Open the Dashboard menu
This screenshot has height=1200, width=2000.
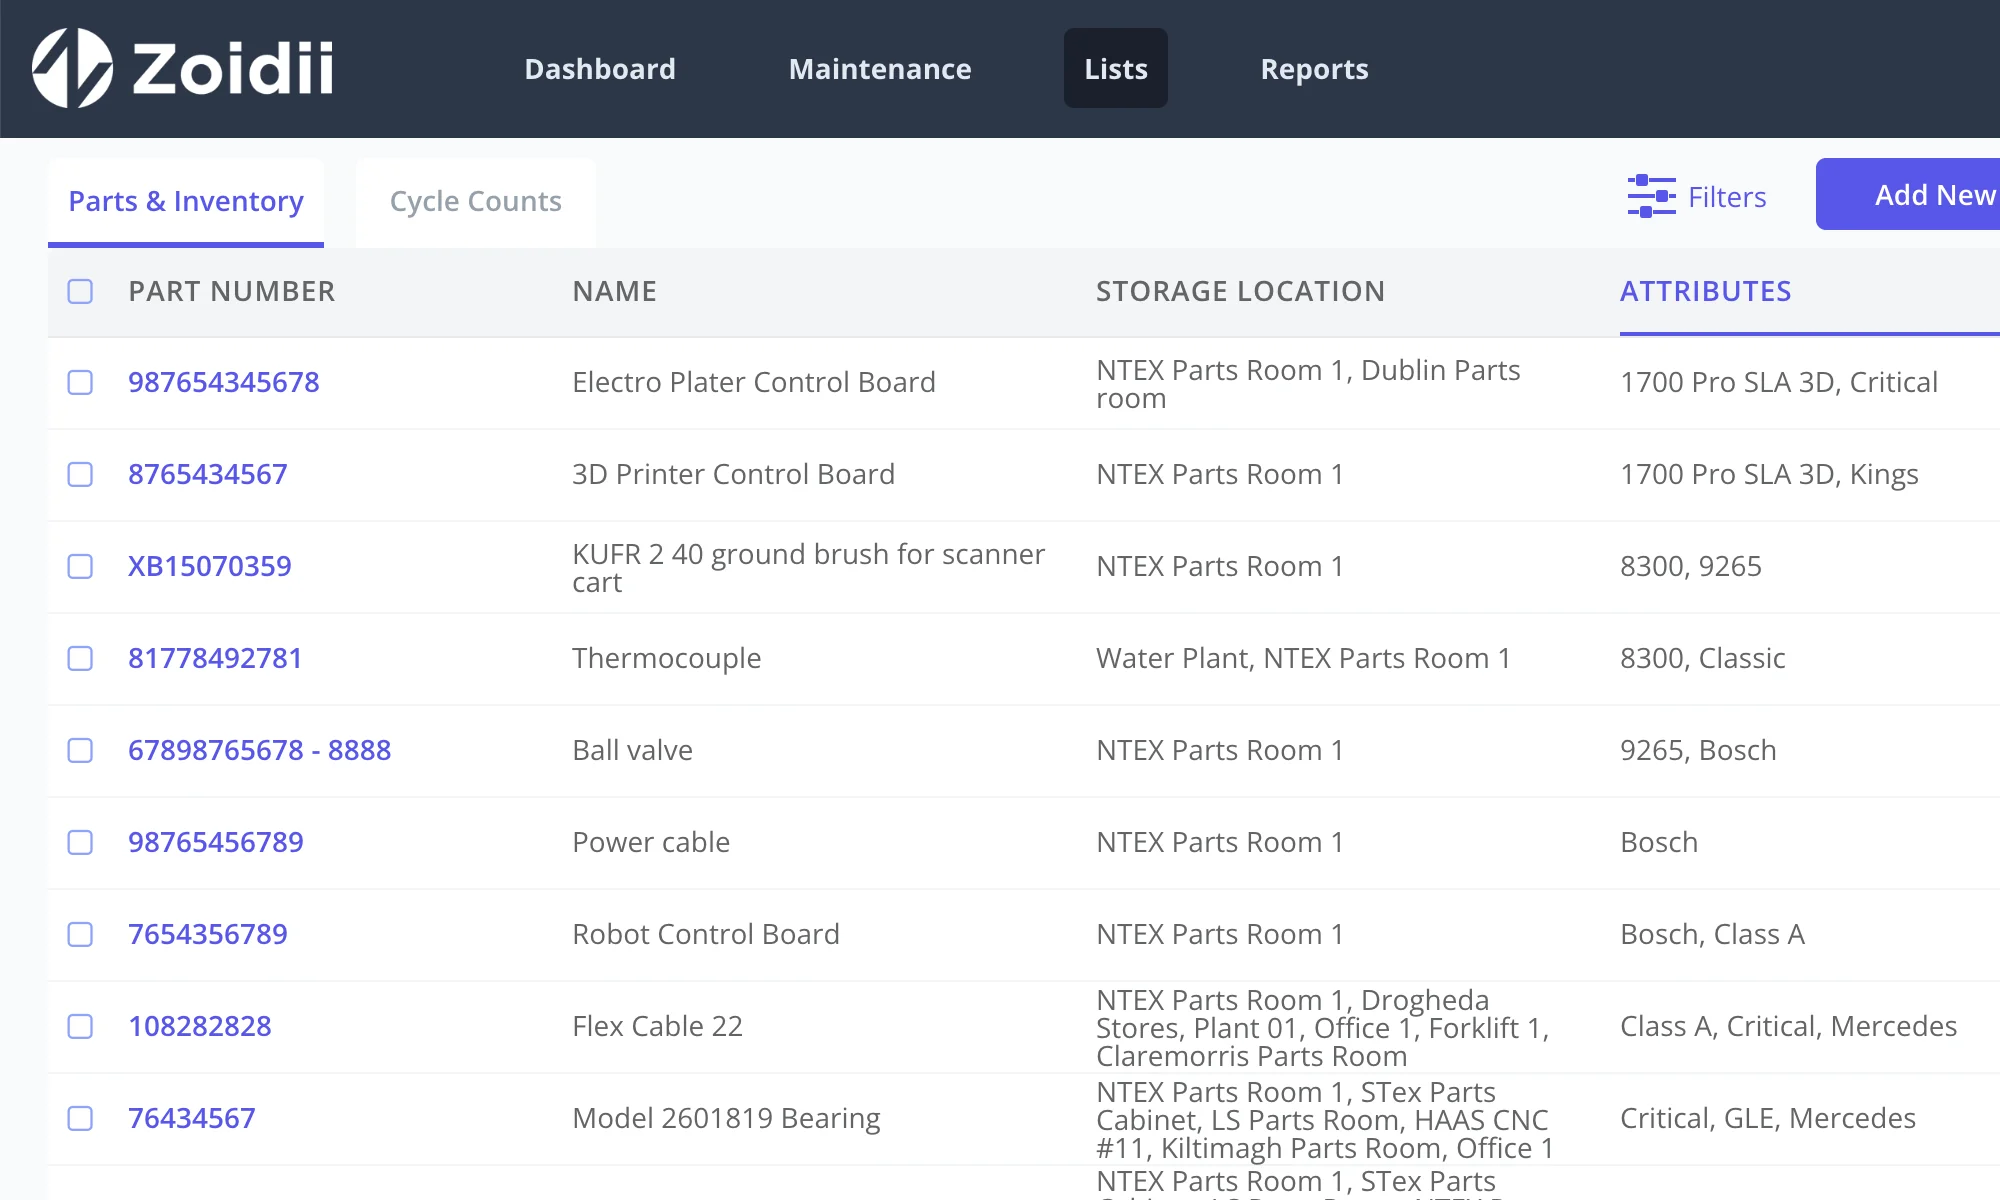pos(600,68)
